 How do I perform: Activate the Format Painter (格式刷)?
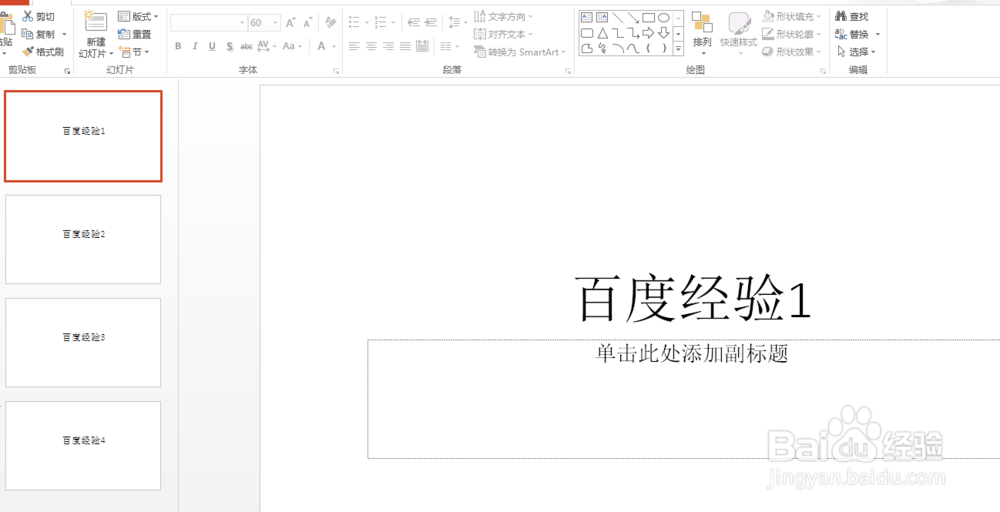coord(43,52)
